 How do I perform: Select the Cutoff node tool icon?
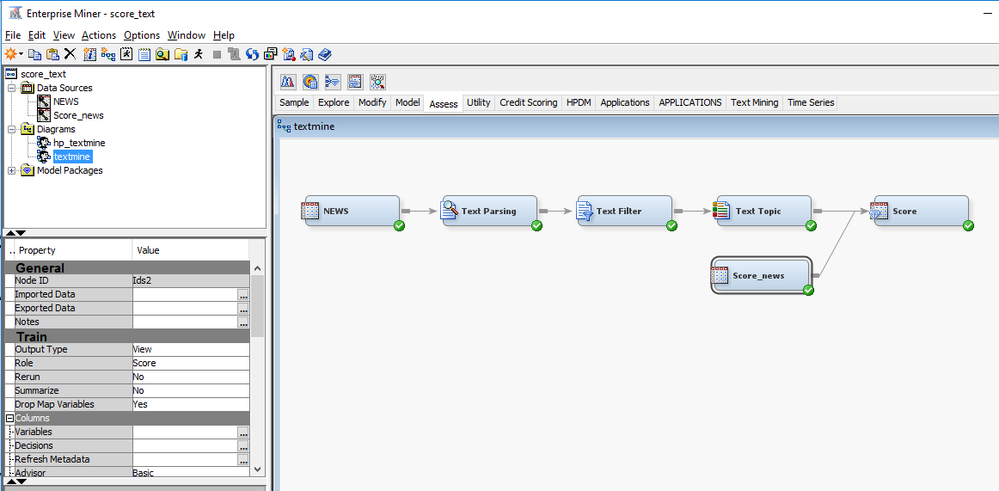288,82
